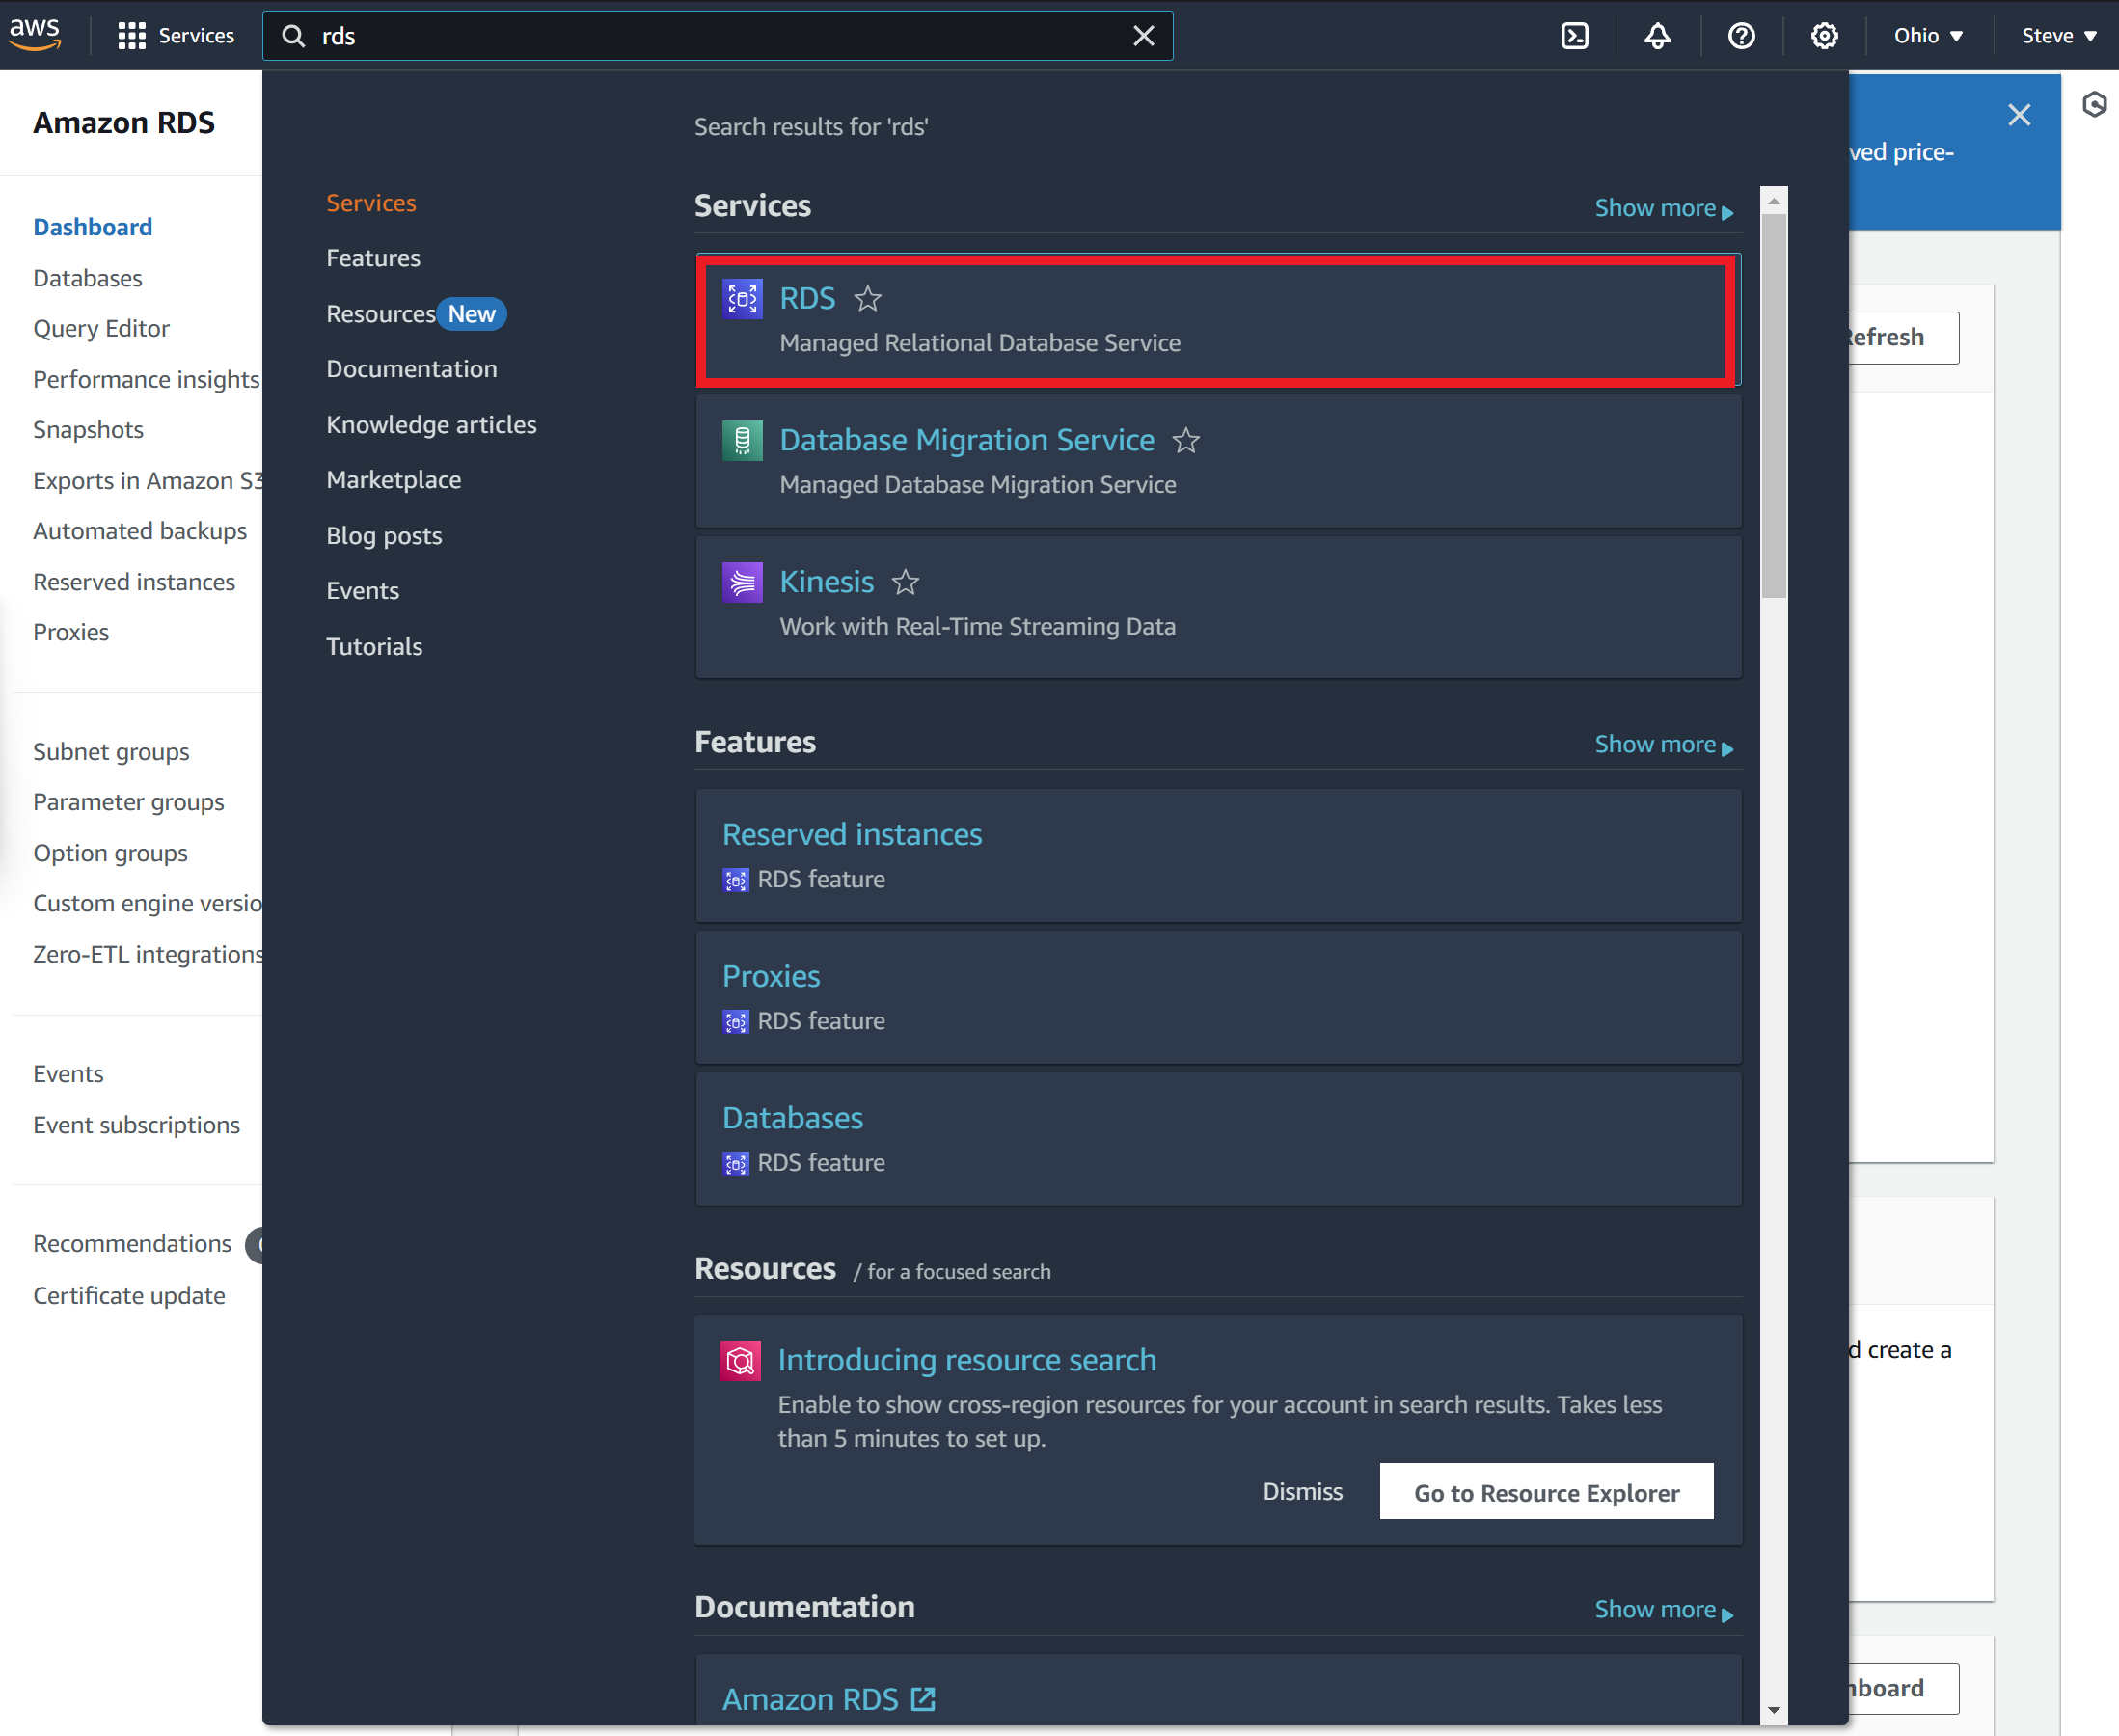Click the help question mark icon
2119x1736 pixels.
coord(1741,36)
